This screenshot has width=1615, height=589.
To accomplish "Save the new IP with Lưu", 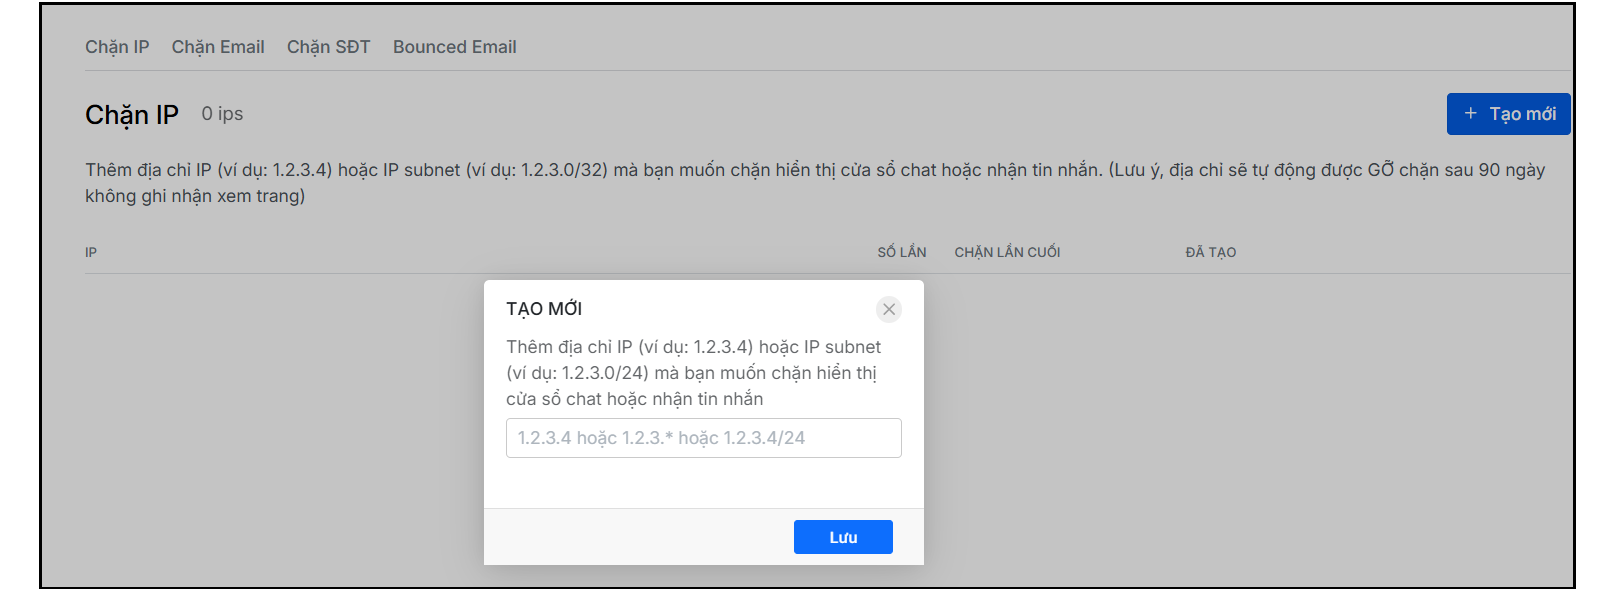I will (843, 537).
